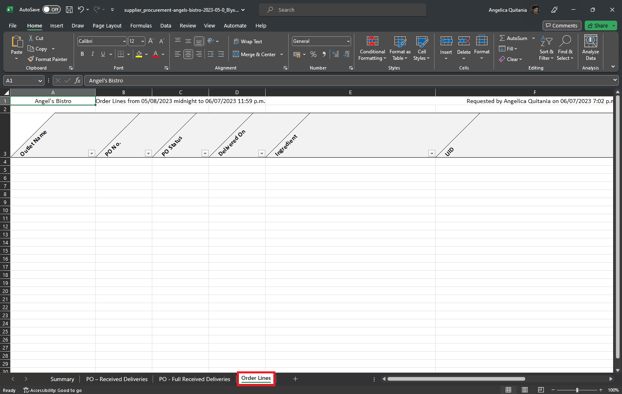Switch to Page Layout view
Screen dimensions: 622x394
tap(524, 390)
